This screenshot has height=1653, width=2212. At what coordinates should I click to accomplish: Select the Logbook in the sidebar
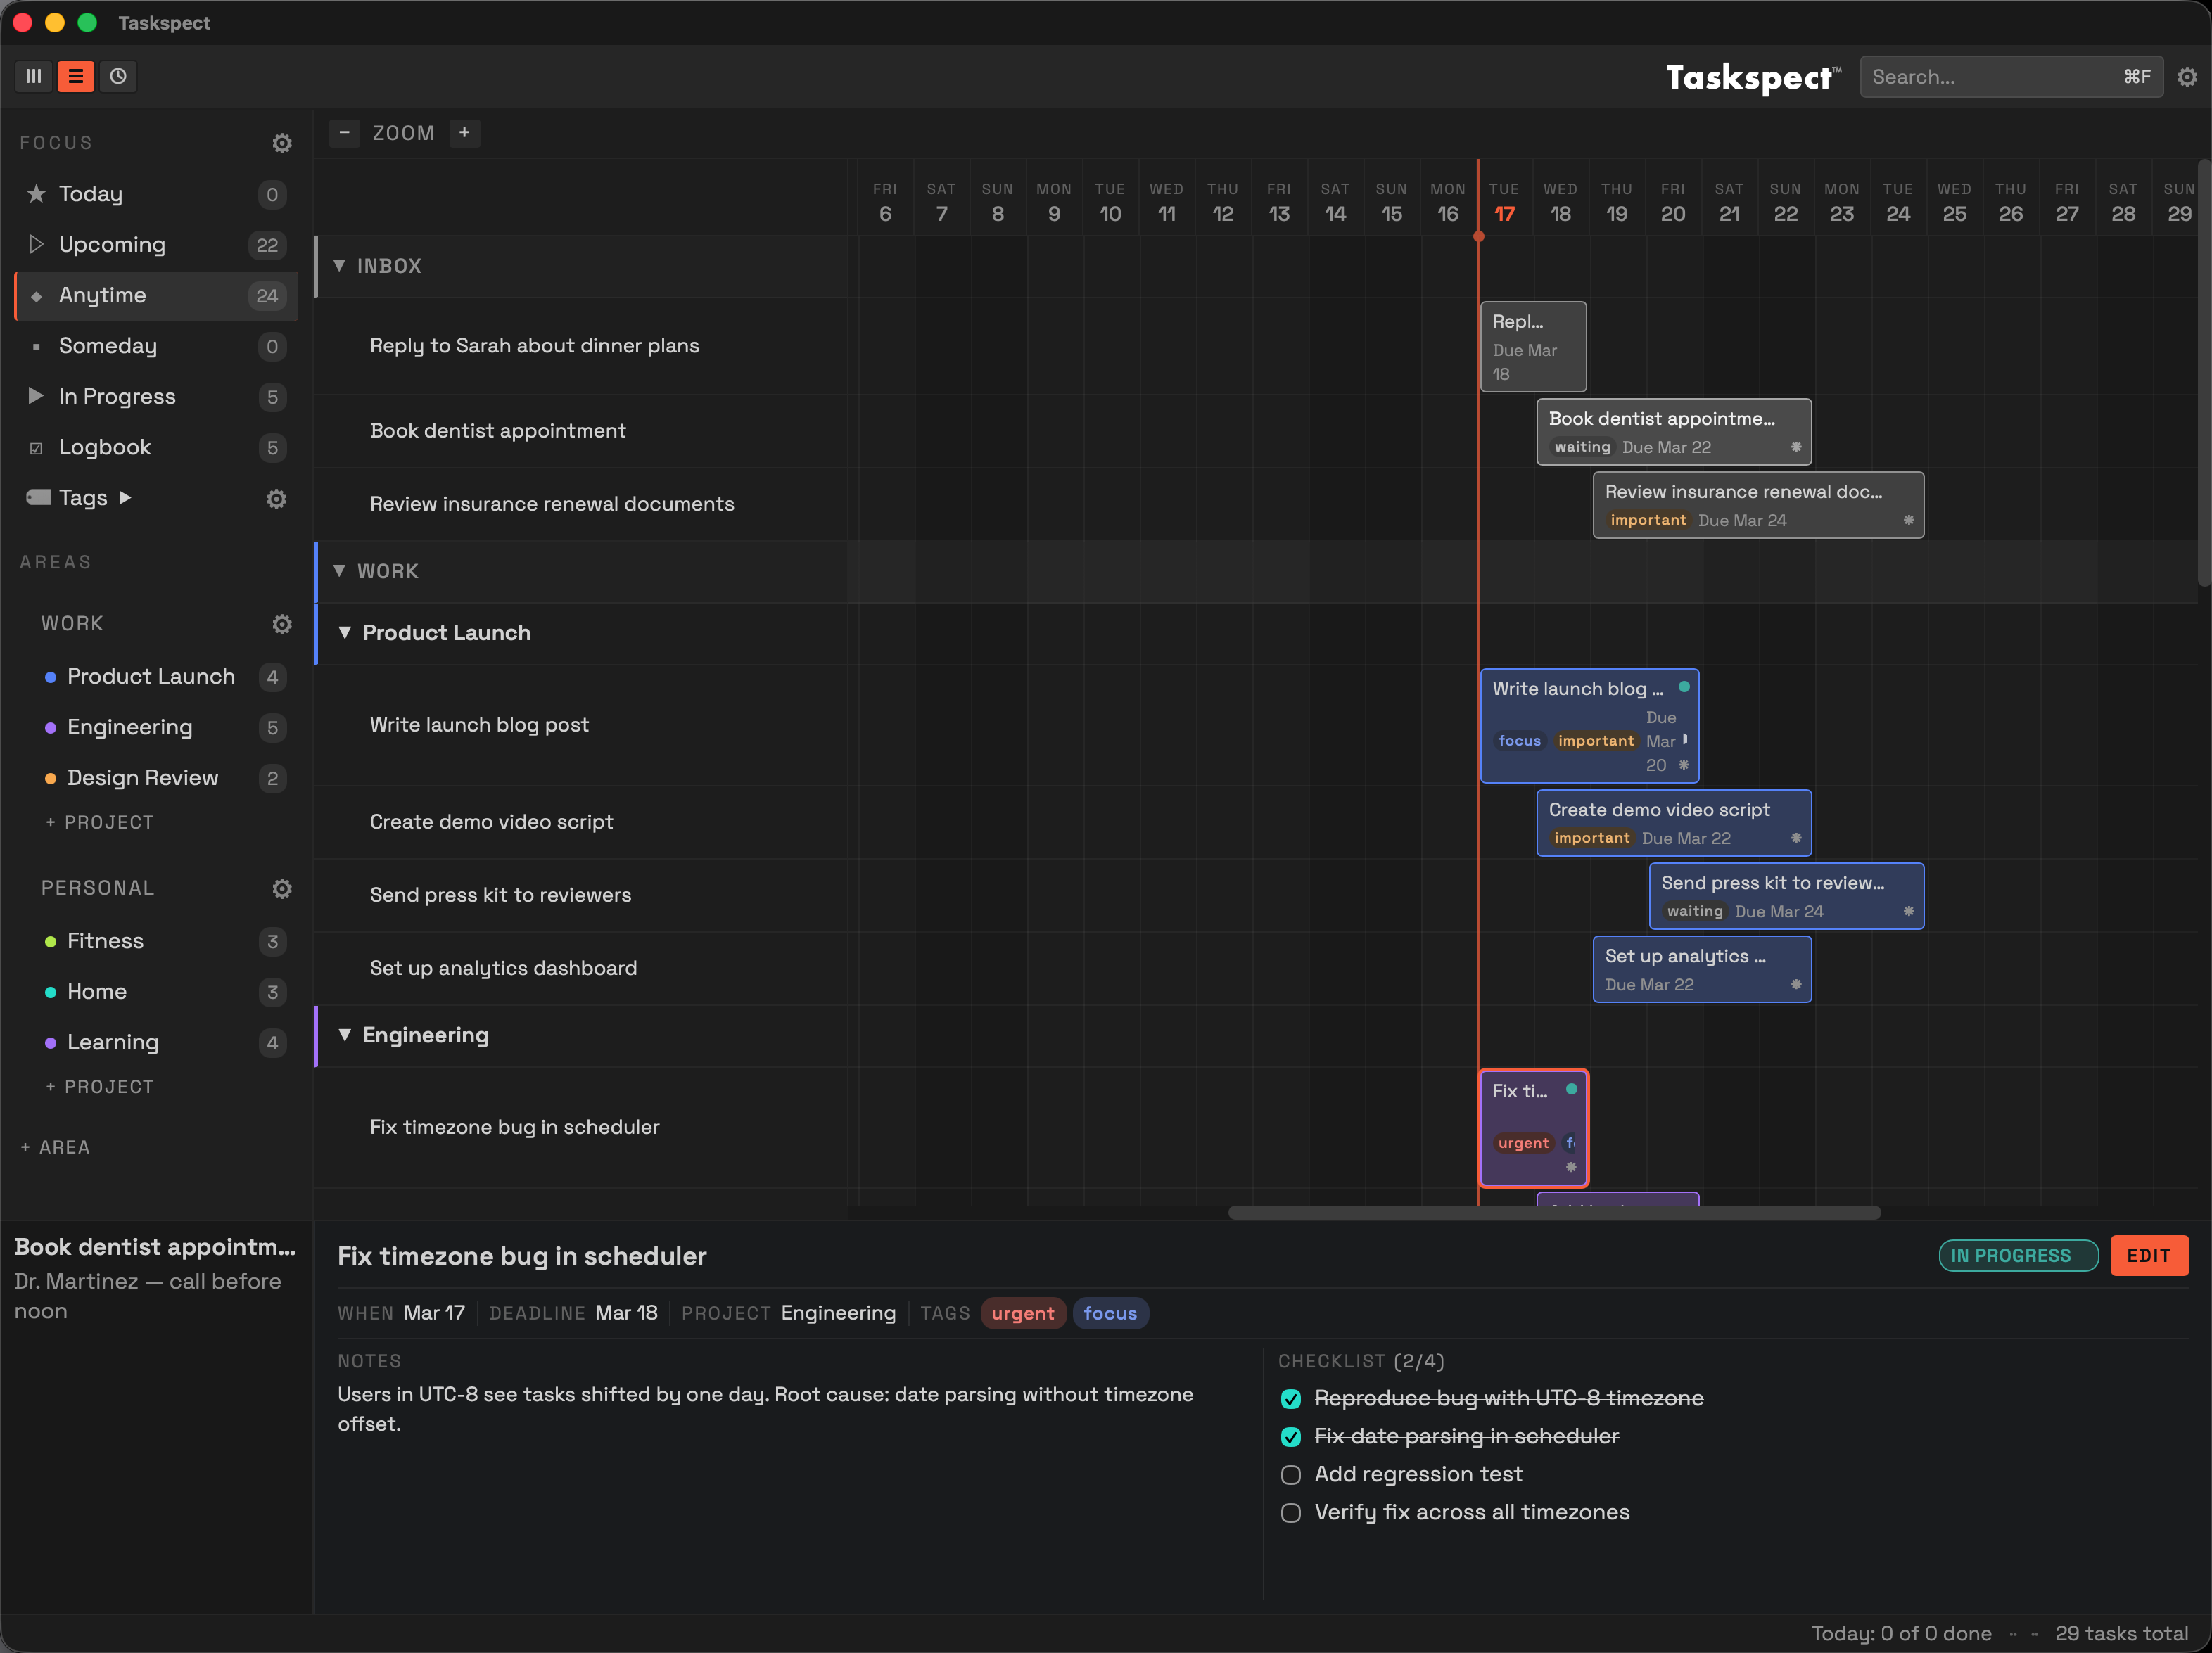point(105,447)
